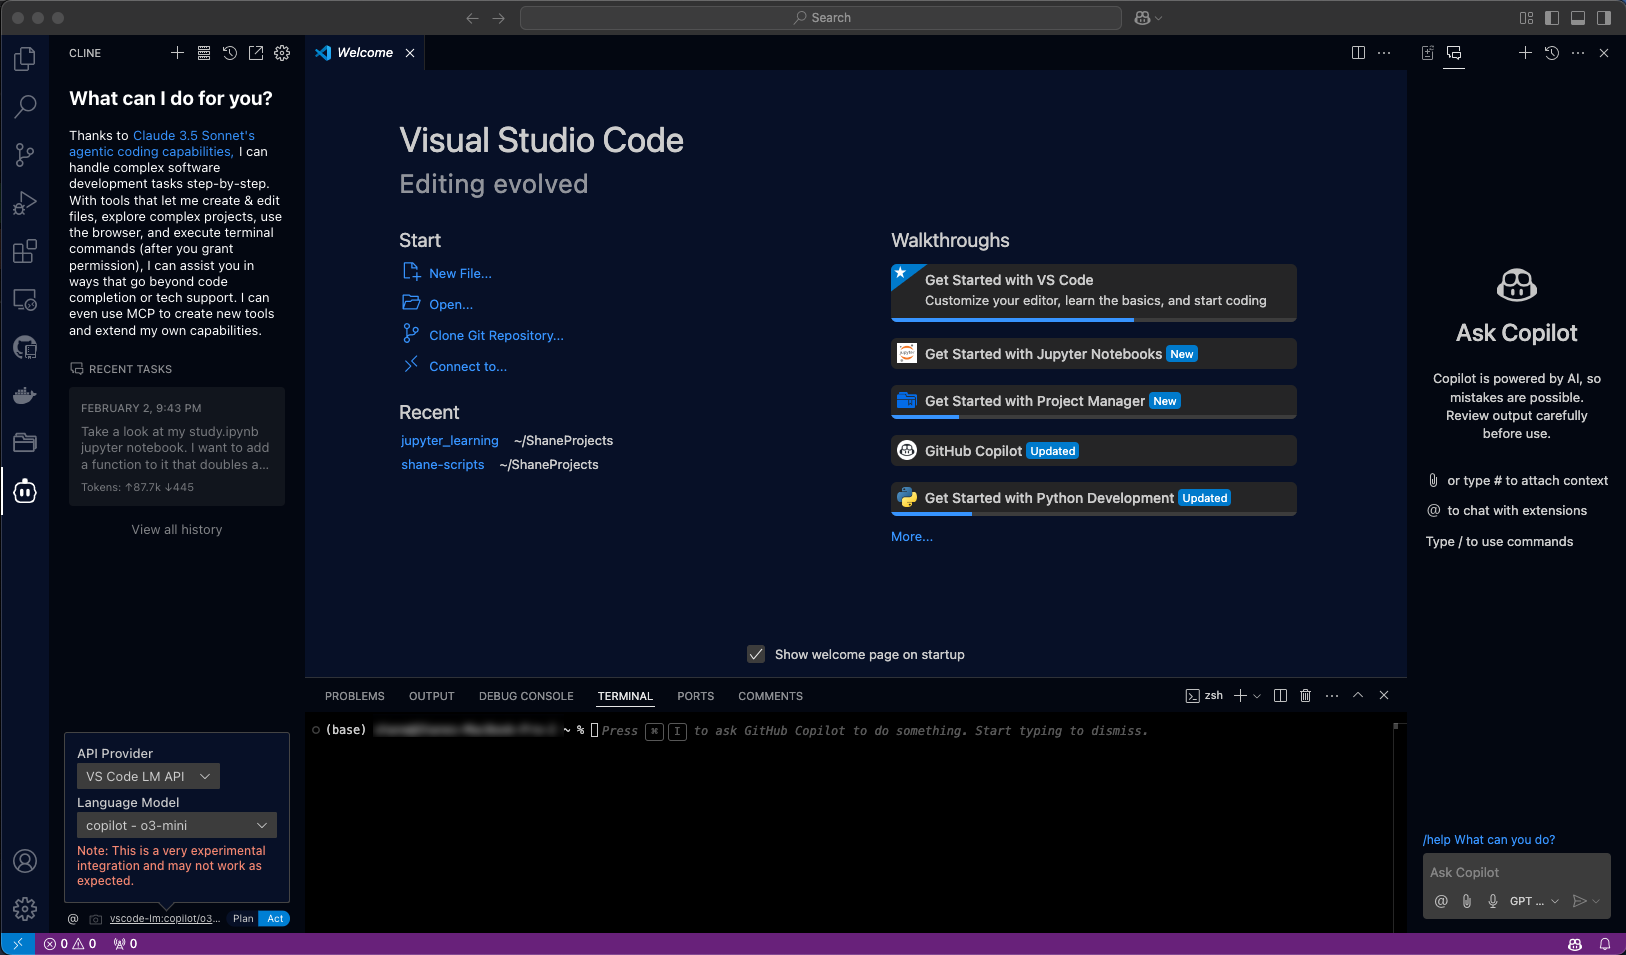
Task: Select the Welcome editor tab
Action: [365, 53]
